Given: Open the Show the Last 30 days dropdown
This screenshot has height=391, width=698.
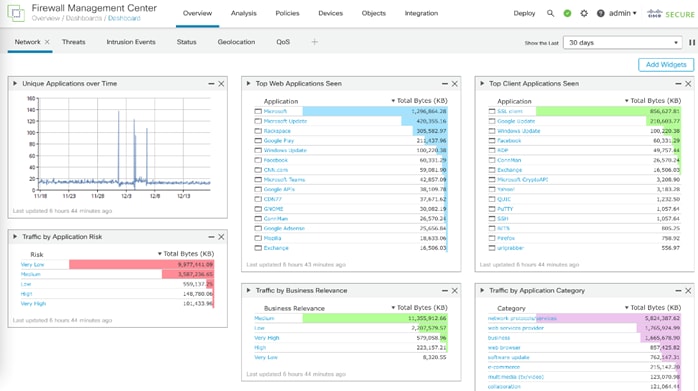Looking at the screenshot, I should (x=622, y=43).
